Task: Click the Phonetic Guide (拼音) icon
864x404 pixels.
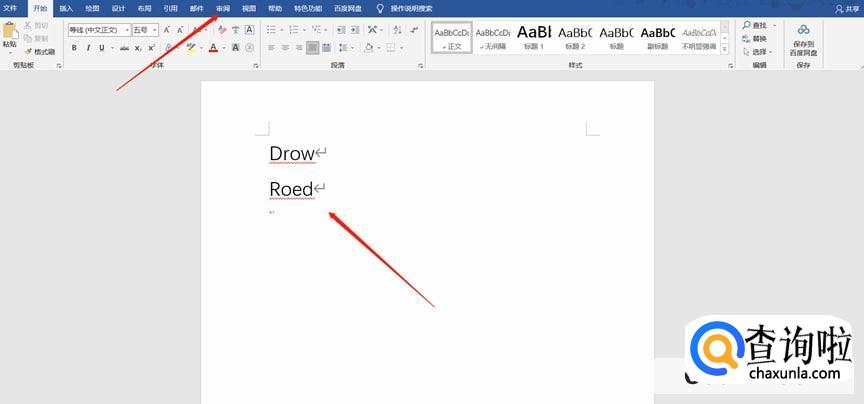Action: coord(236,30)
